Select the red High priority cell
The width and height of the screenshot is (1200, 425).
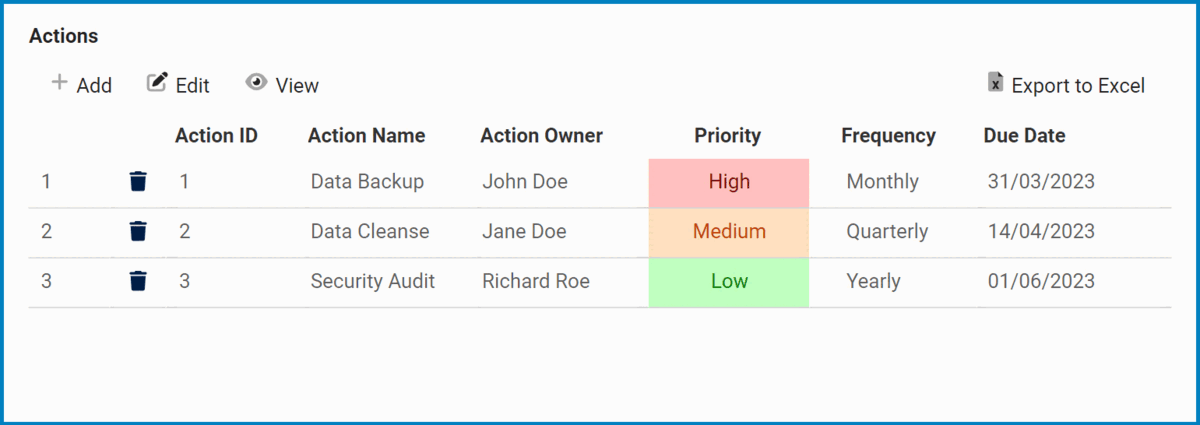[x=729, y=182]
